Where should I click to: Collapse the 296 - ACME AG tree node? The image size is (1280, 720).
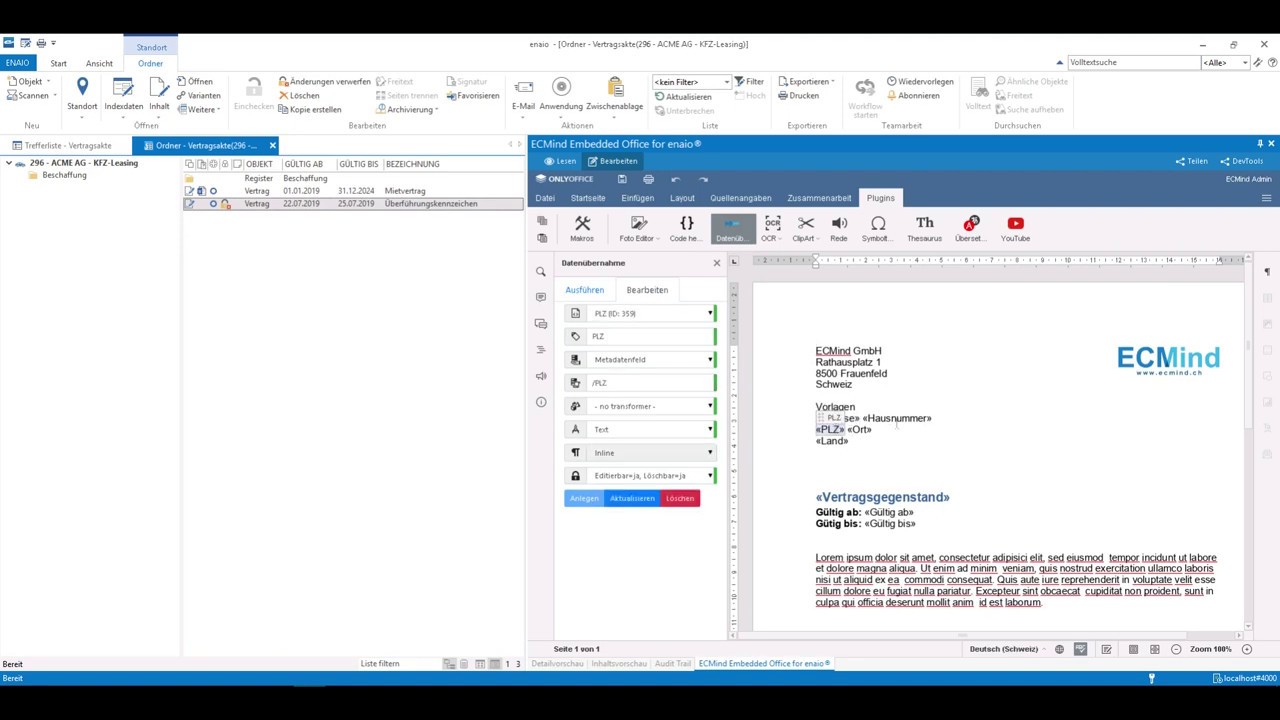tap(9, 163)
